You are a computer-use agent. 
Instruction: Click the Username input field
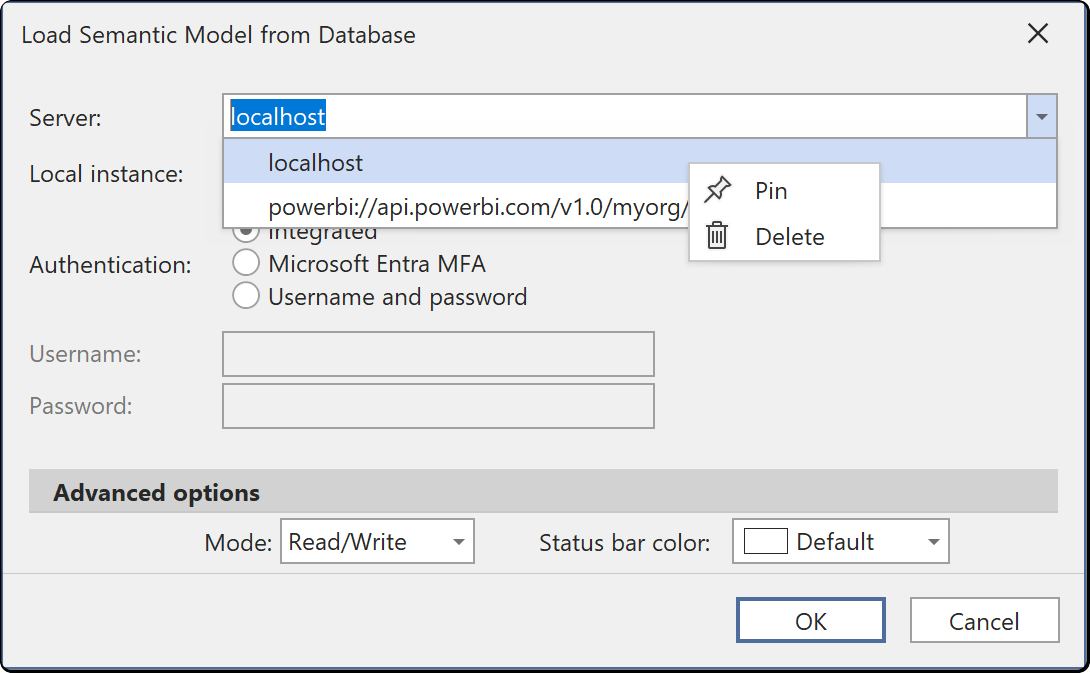[438, 354]
